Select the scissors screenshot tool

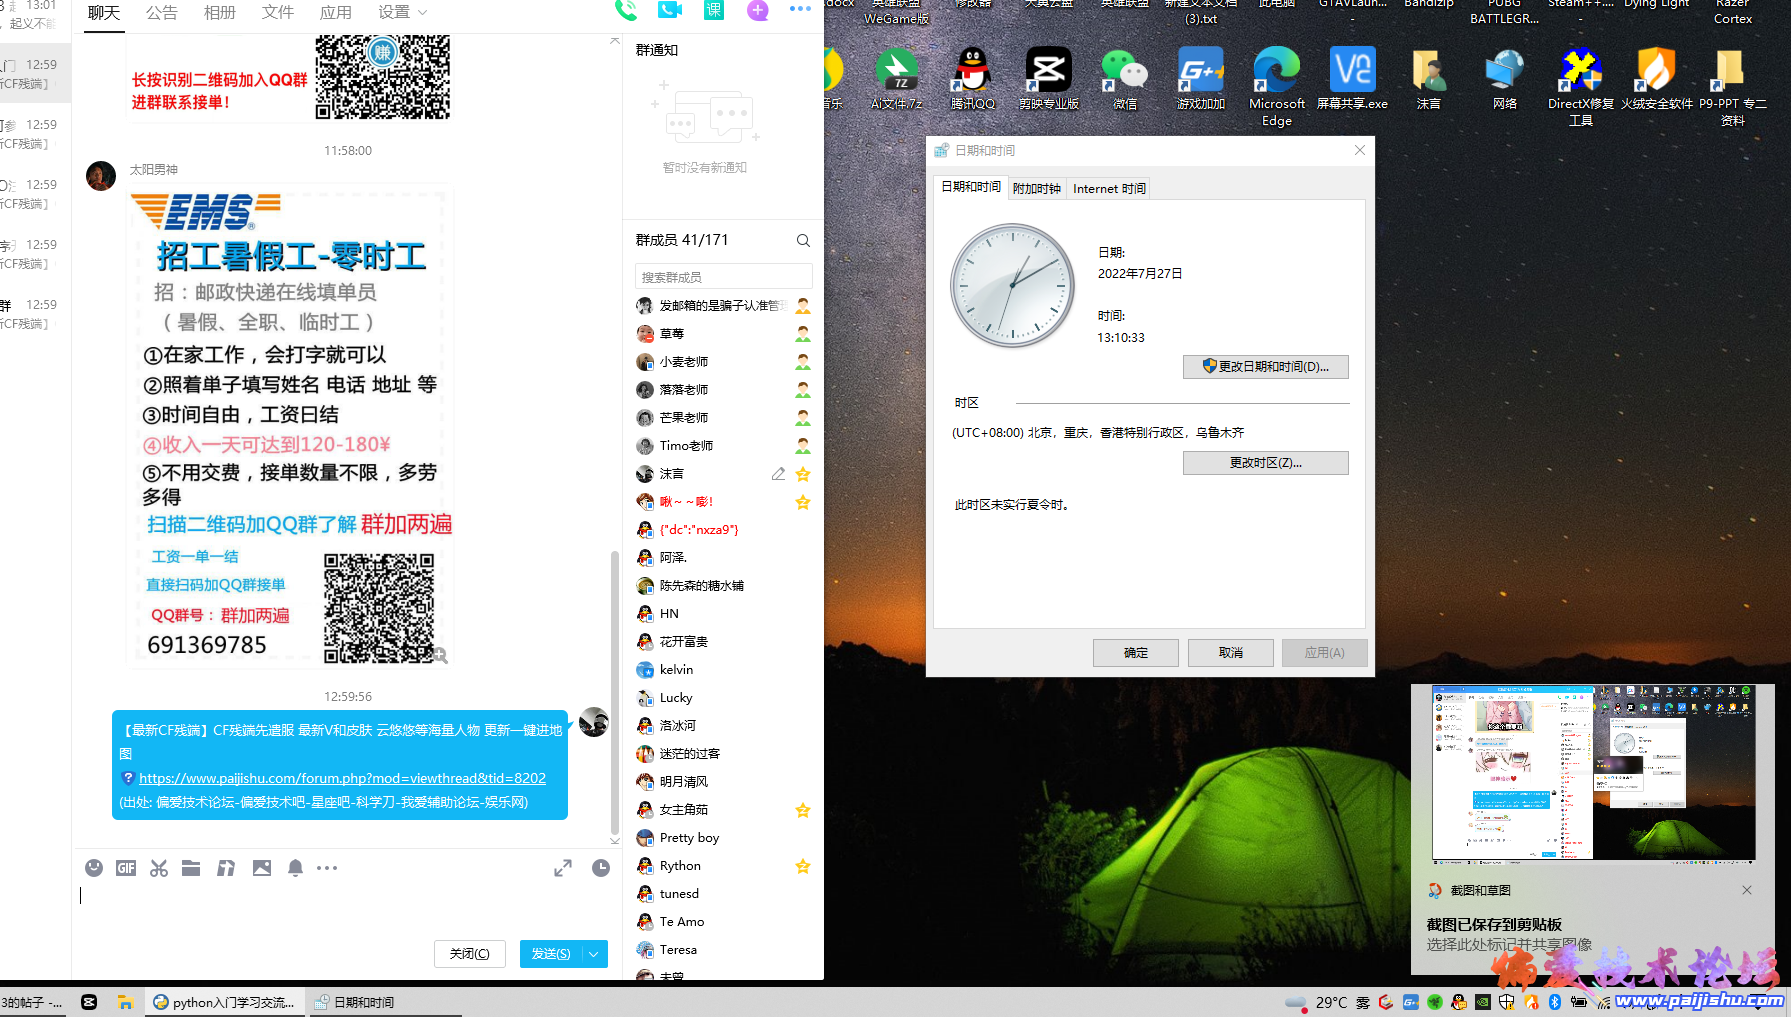[159, 868]
